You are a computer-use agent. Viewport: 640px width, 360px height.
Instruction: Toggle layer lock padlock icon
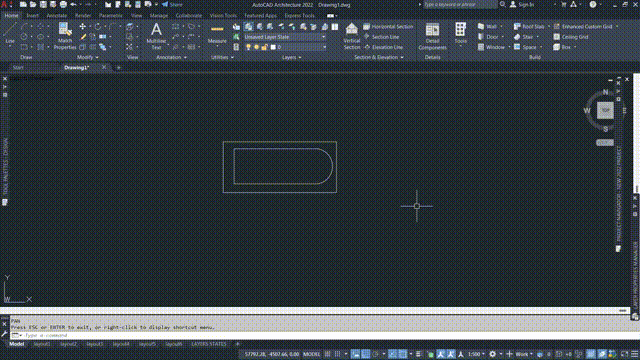264,47
